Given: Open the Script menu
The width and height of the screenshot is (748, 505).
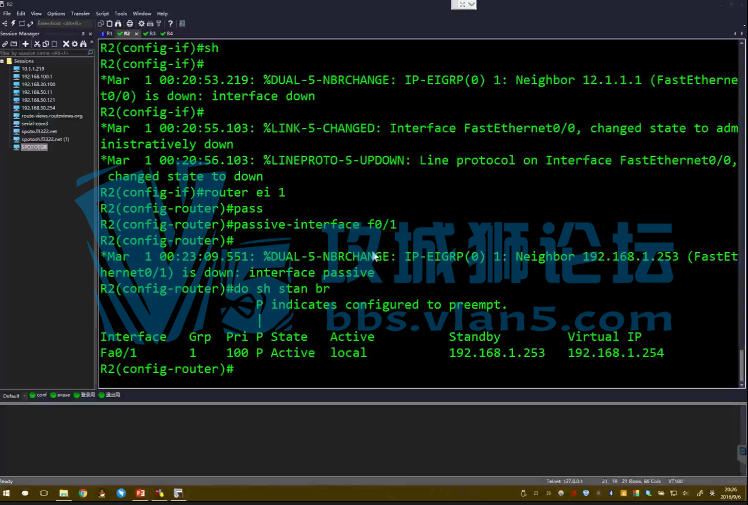Looking at the screenshot, I should coord(102,14).
